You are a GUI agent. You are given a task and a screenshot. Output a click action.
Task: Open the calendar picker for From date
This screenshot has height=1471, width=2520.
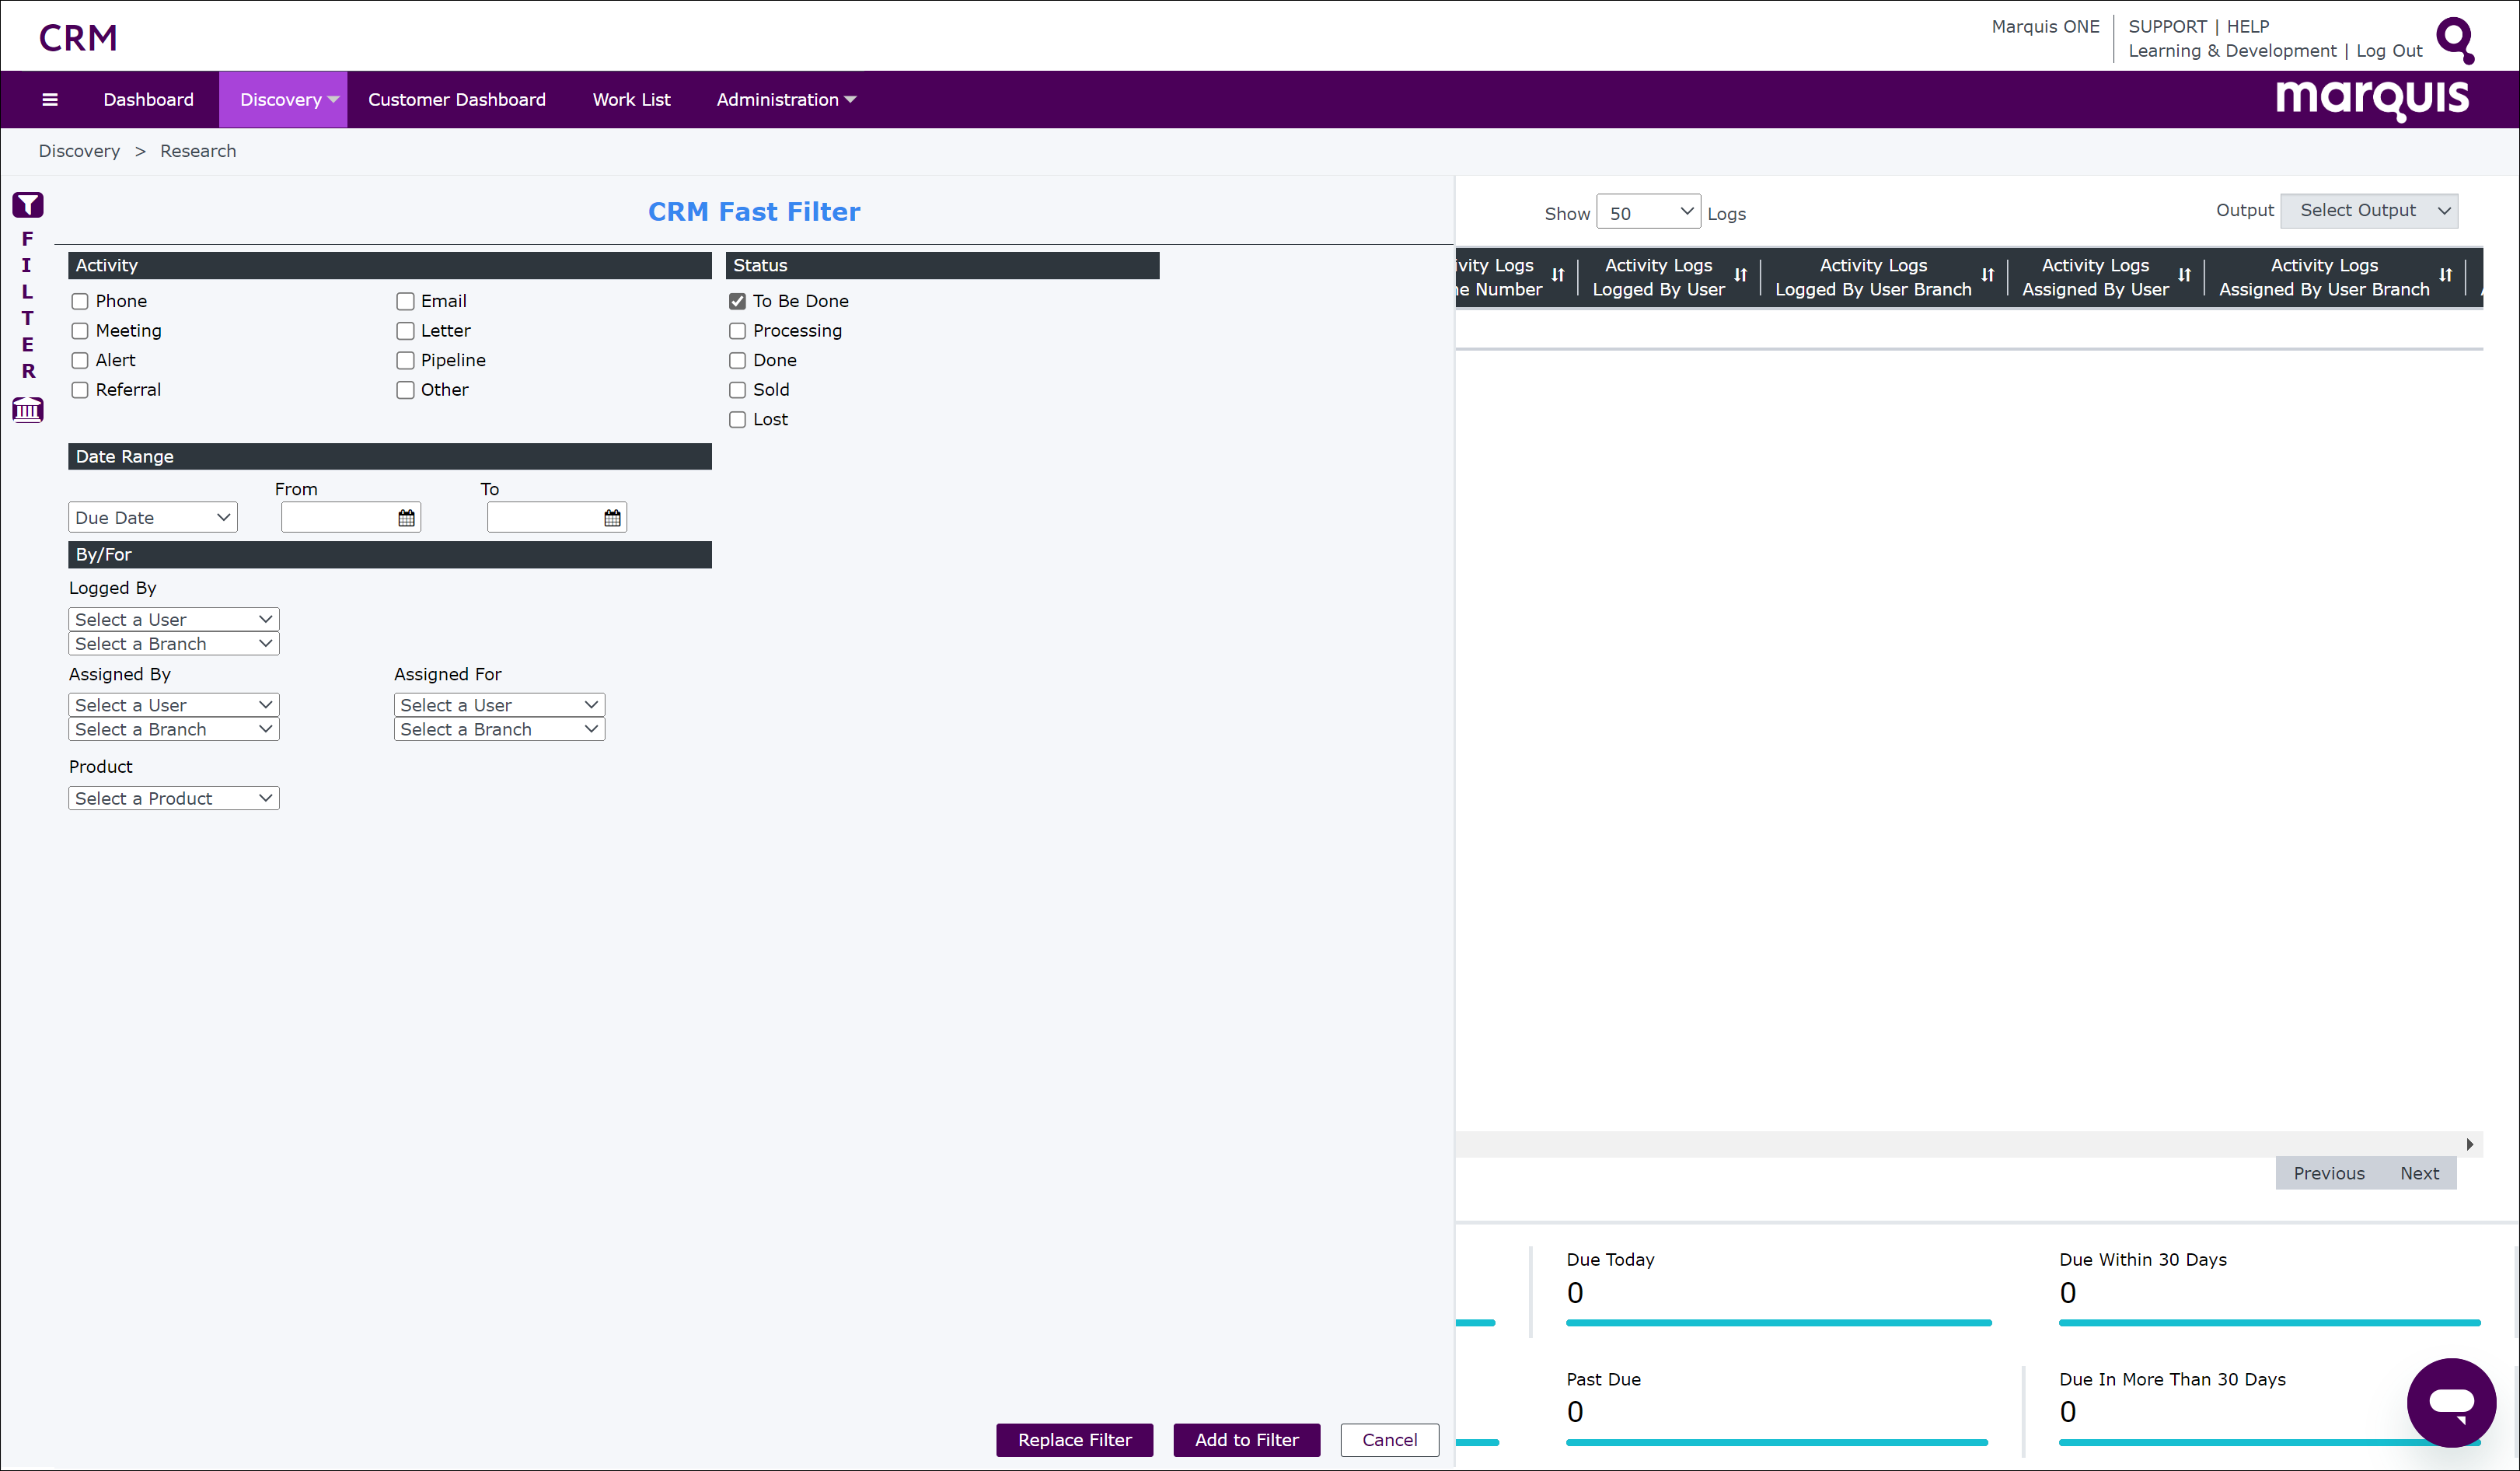click(x=406, y=517)
